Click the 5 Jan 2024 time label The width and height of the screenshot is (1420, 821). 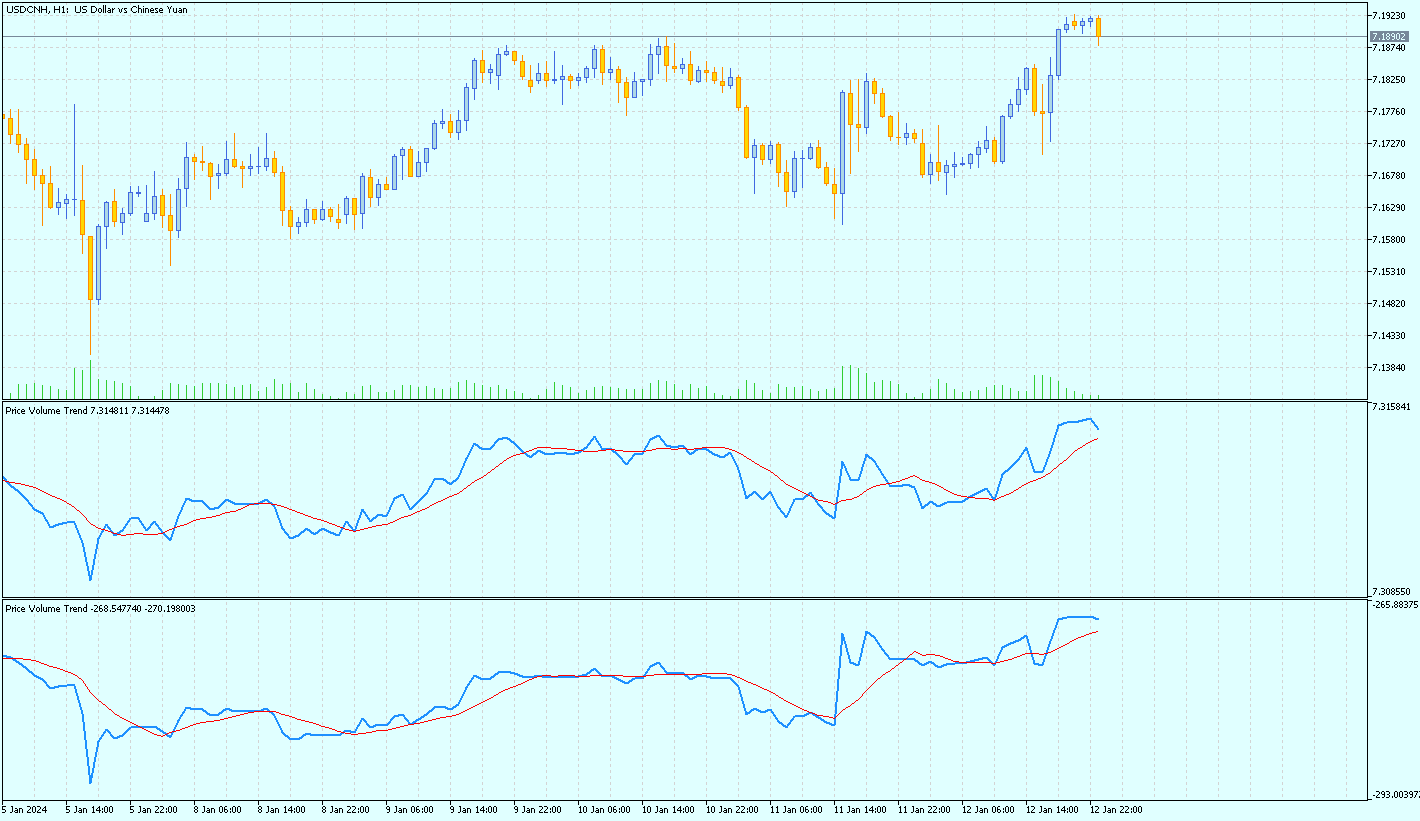point(25,809)
